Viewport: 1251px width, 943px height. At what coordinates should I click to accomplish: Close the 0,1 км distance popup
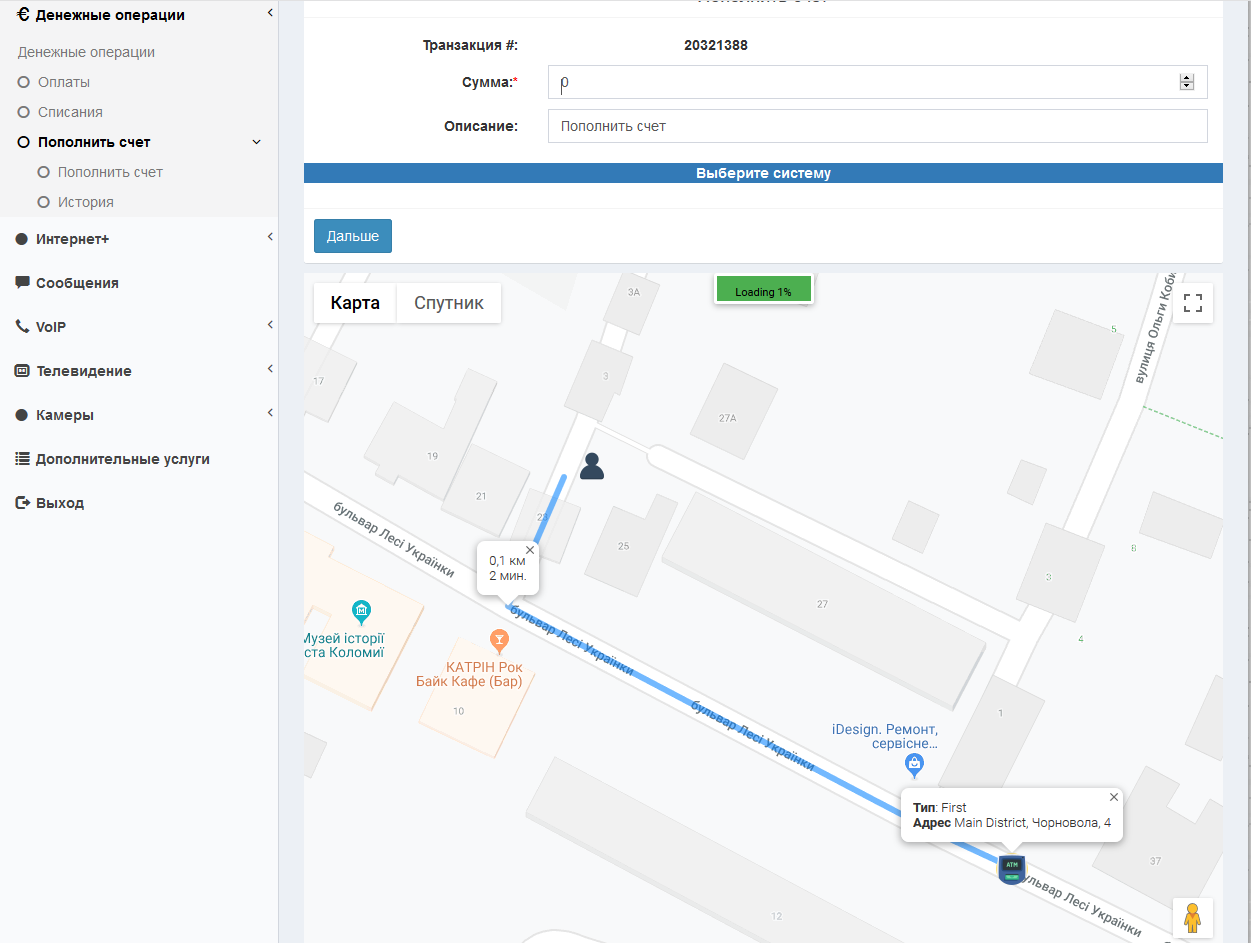pyautogui.click(x=530, y=550)
